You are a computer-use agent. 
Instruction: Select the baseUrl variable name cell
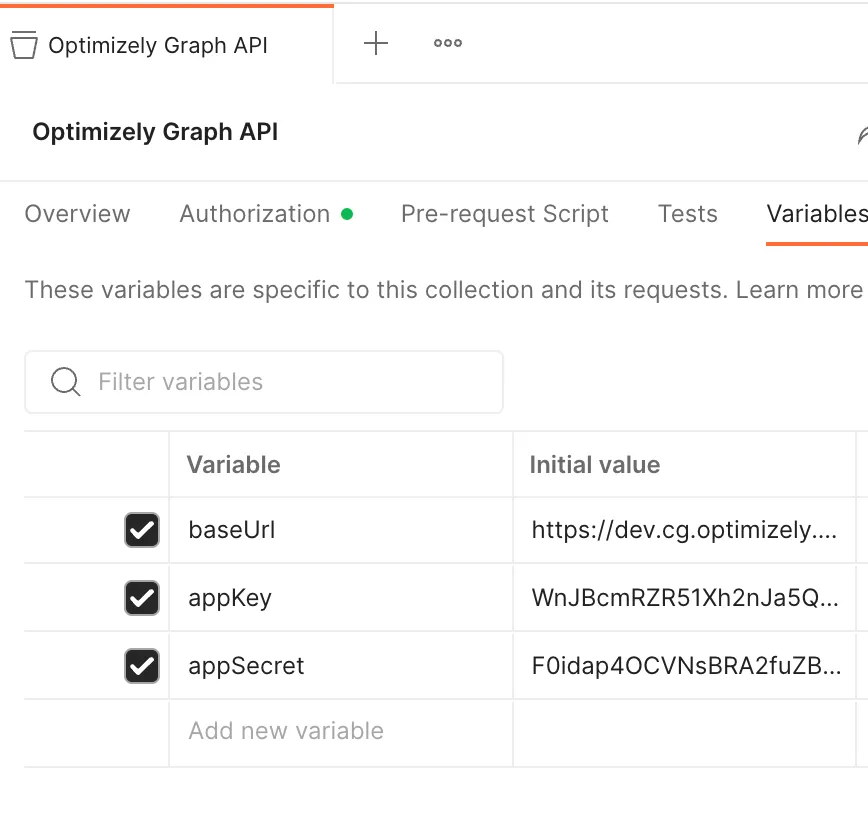(x=341, y=530)
